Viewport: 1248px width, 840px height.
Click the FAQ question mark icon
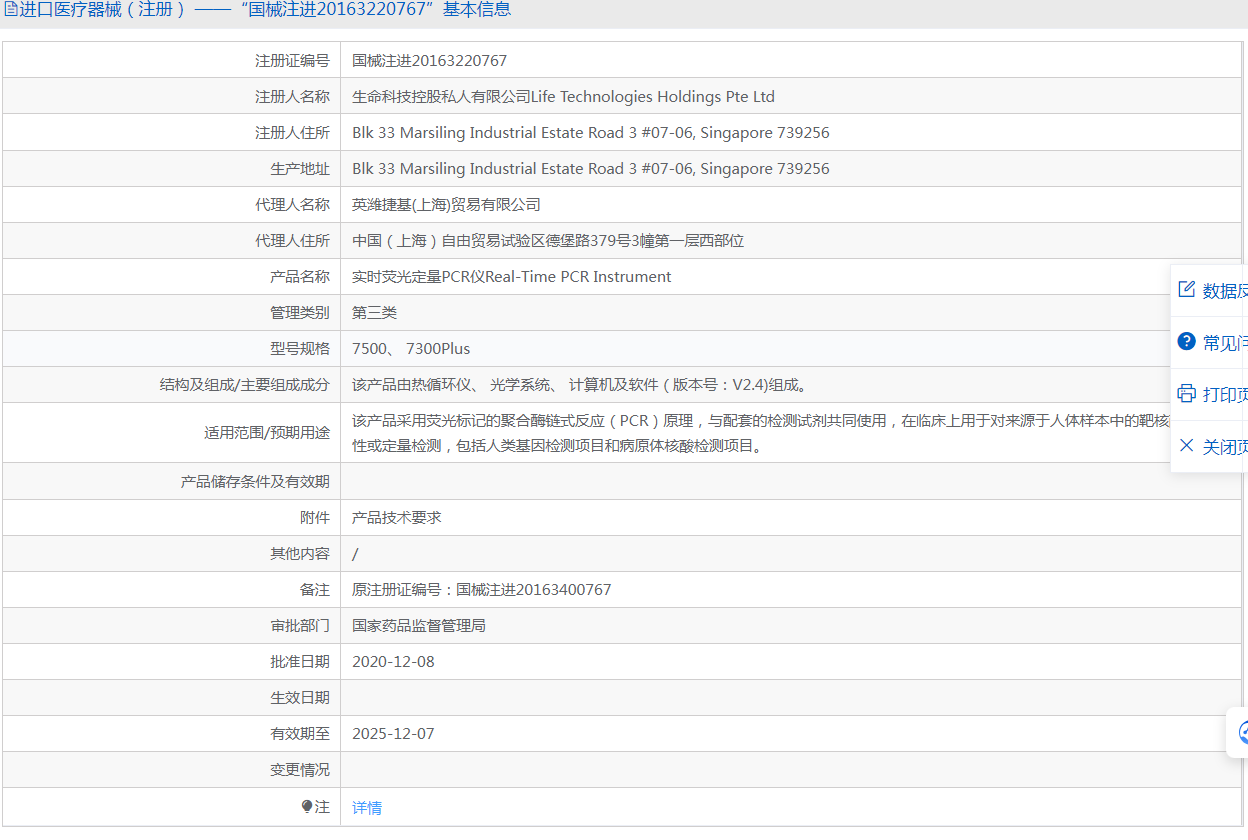(x=1187, y=341)
